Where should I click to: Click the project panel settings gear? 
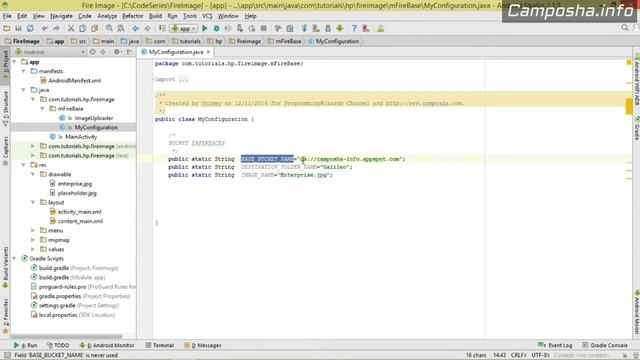[117, 52]
